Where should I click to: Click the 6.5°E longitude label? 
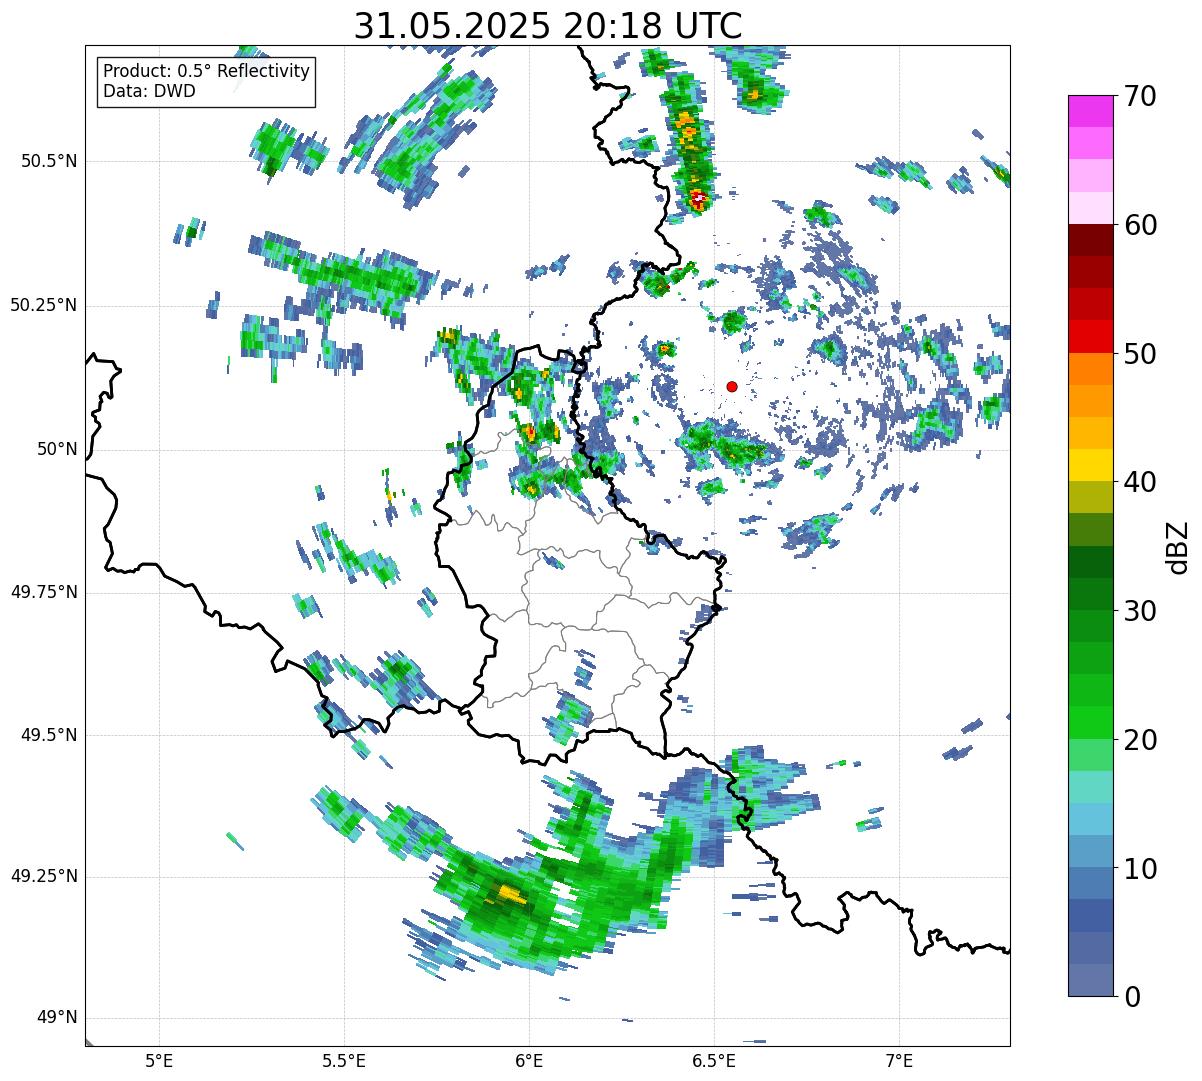(714, 1061)
